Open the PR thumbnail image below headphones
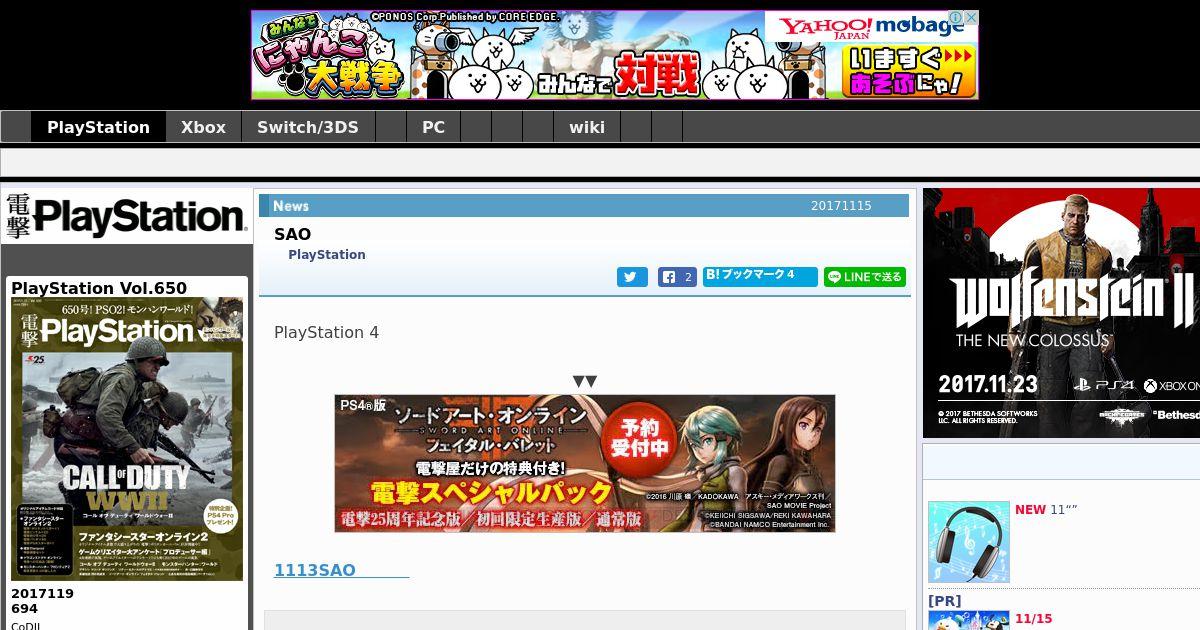The image size is (1200, 630). tap(969, 621)
